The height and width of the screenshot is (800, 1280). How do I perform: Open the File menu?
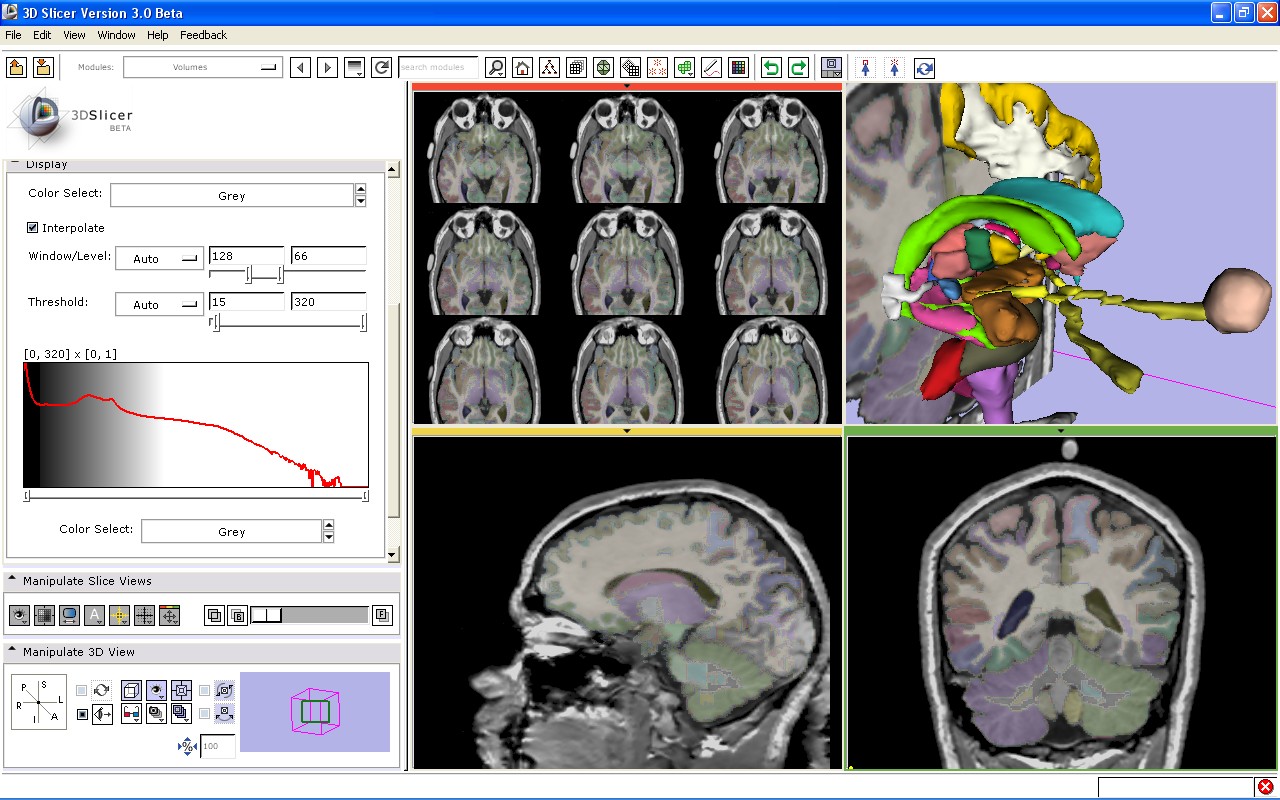[13, 35]
